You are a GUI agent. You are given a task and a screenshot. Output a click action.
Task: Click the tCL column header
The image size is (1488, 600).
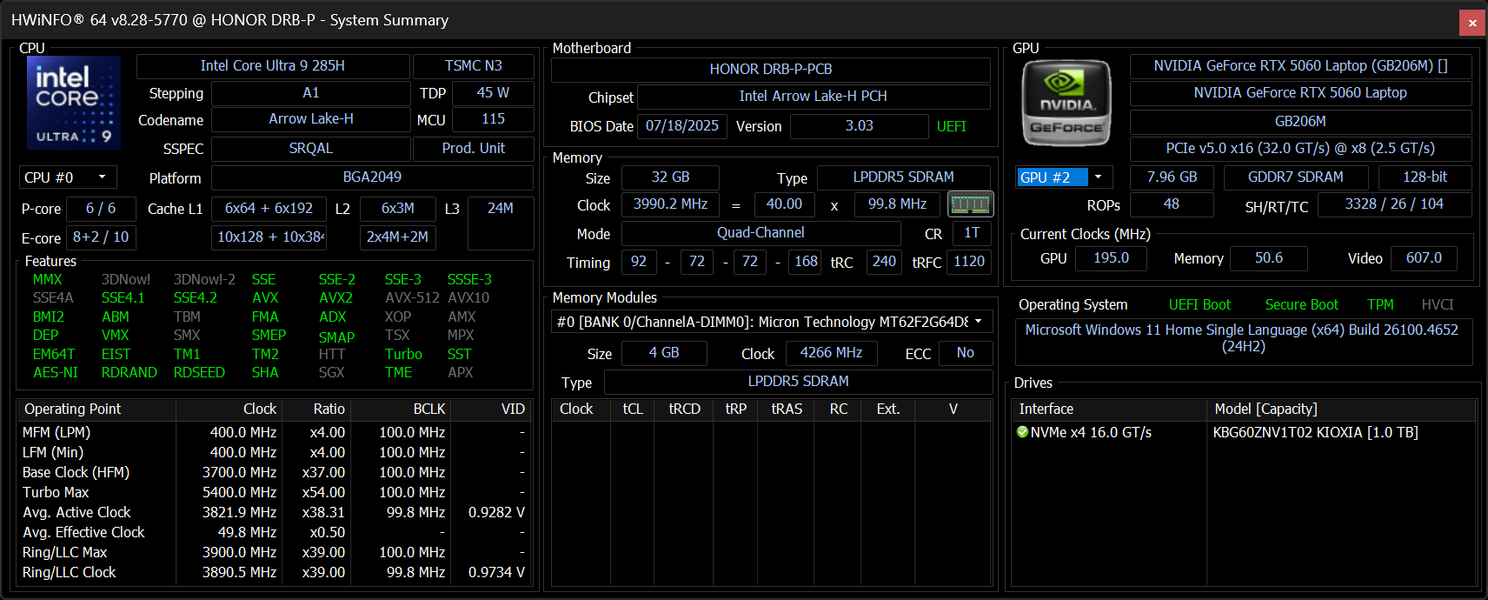pos(633,409)
